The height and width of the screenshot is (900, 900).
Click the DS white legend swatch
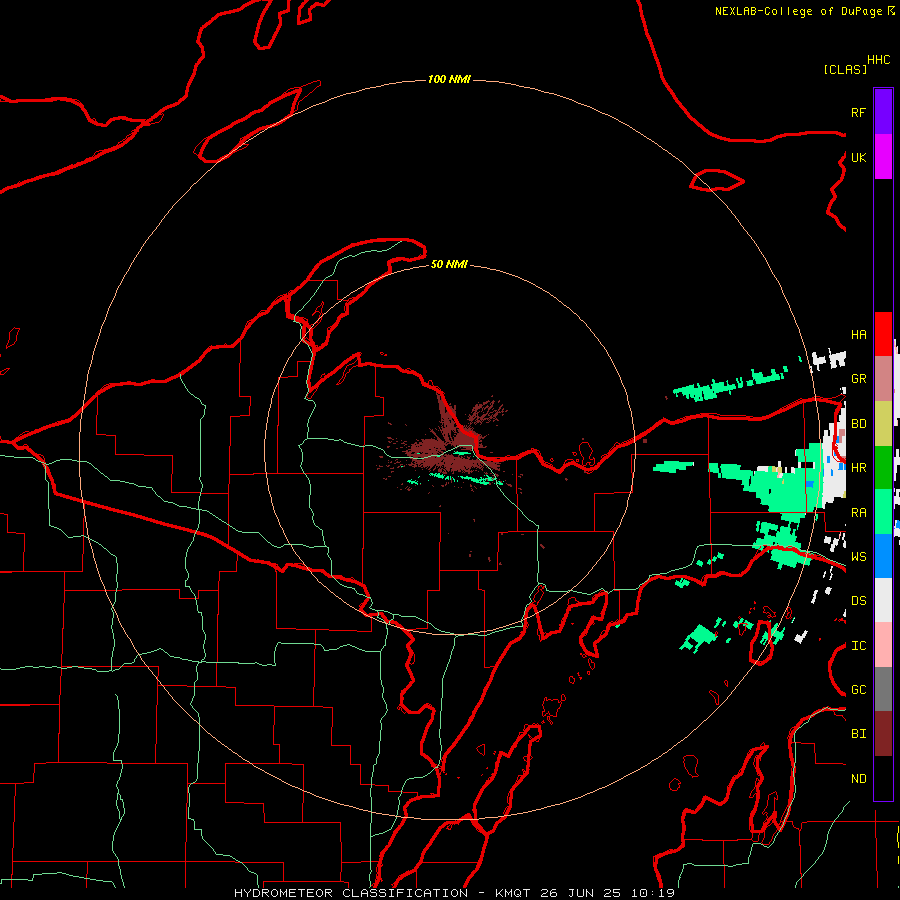tap(883, 600)
